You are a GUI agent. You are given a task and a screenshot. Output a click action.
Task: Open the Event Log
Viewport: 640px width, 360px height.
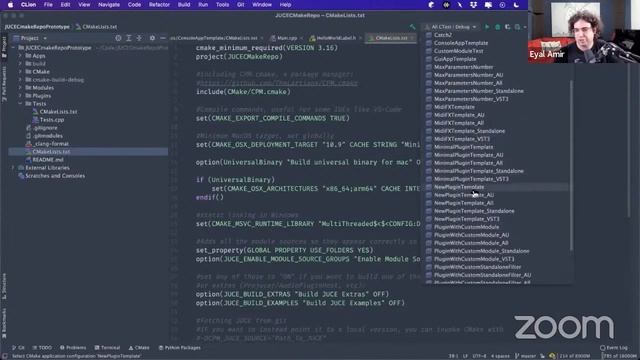(x=614, y=348)
